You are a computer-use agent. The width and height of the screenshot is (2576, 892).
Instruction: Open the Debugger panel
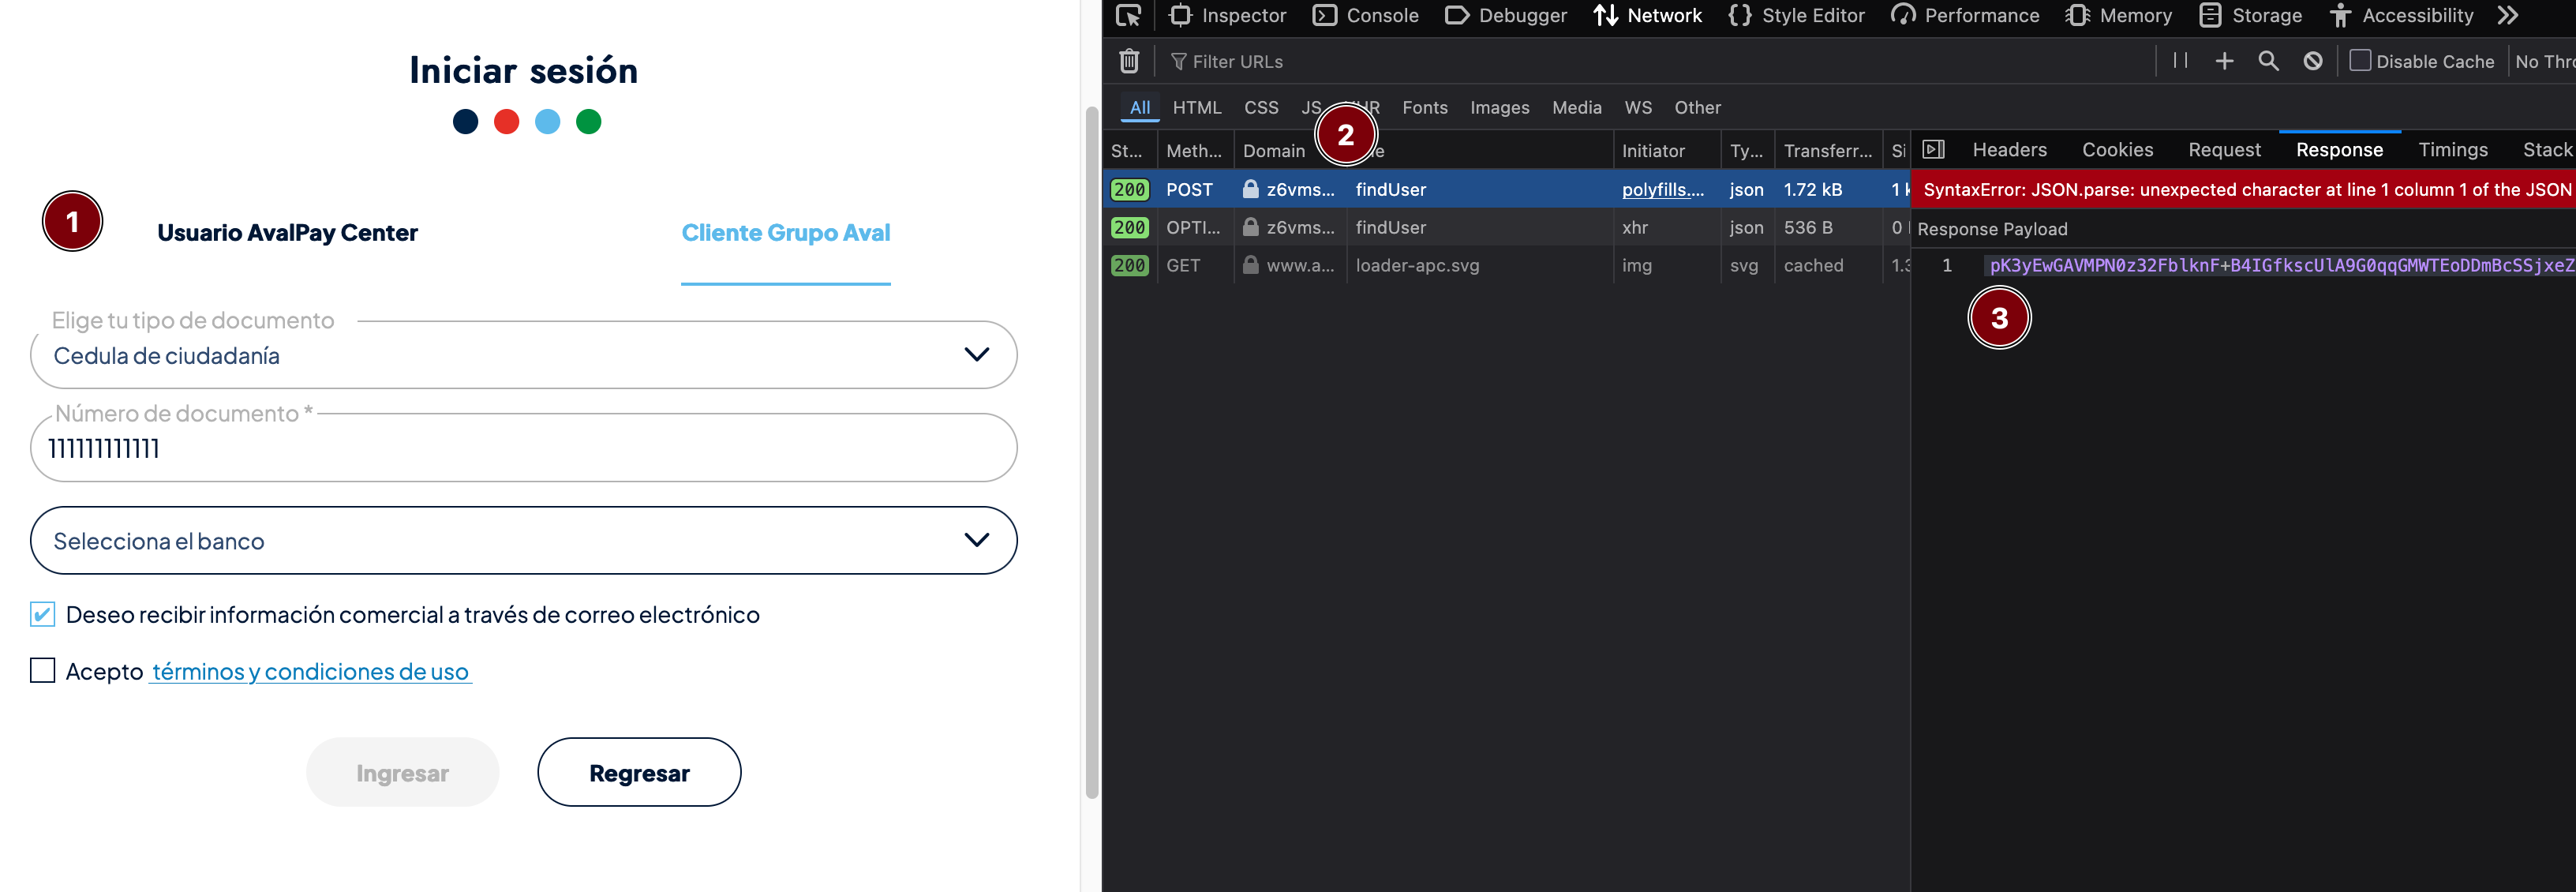[1506, 16]
